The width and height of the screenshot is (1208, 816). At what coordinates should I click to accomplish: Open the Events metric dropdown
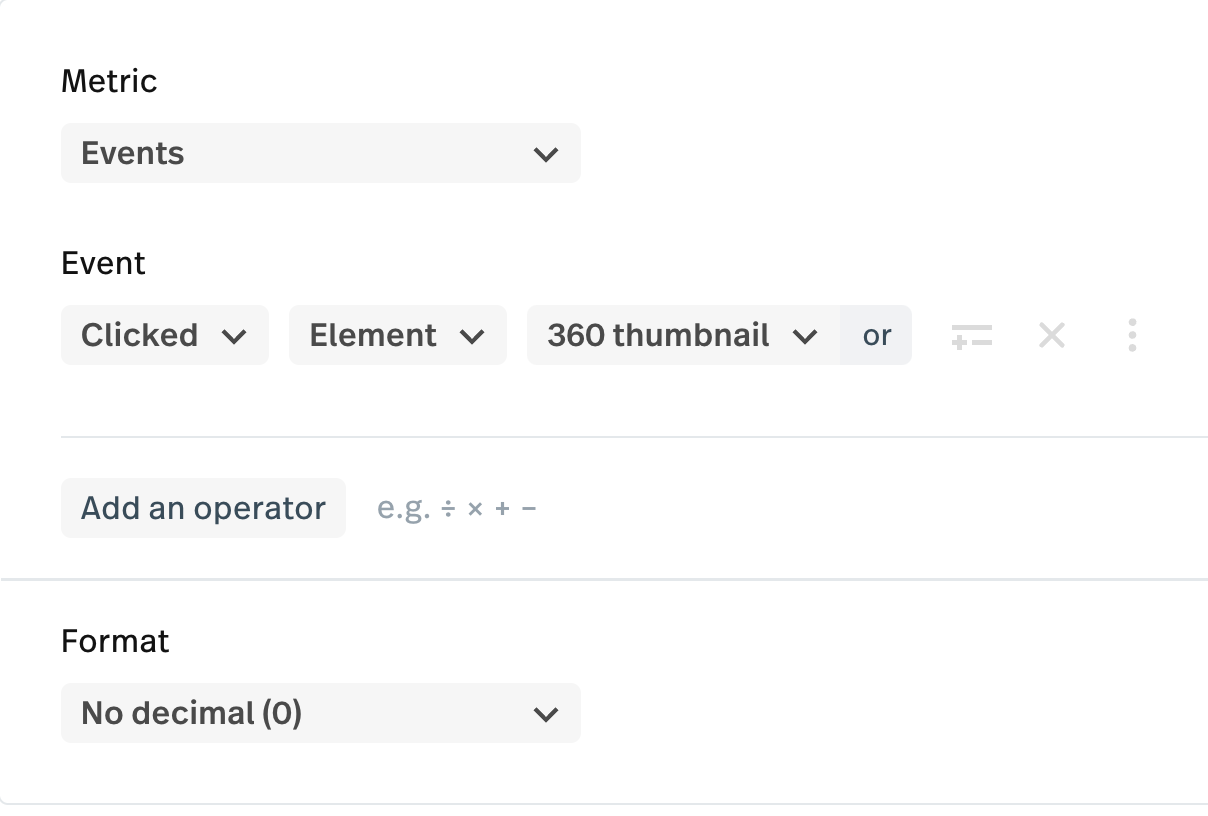point(320,153)
